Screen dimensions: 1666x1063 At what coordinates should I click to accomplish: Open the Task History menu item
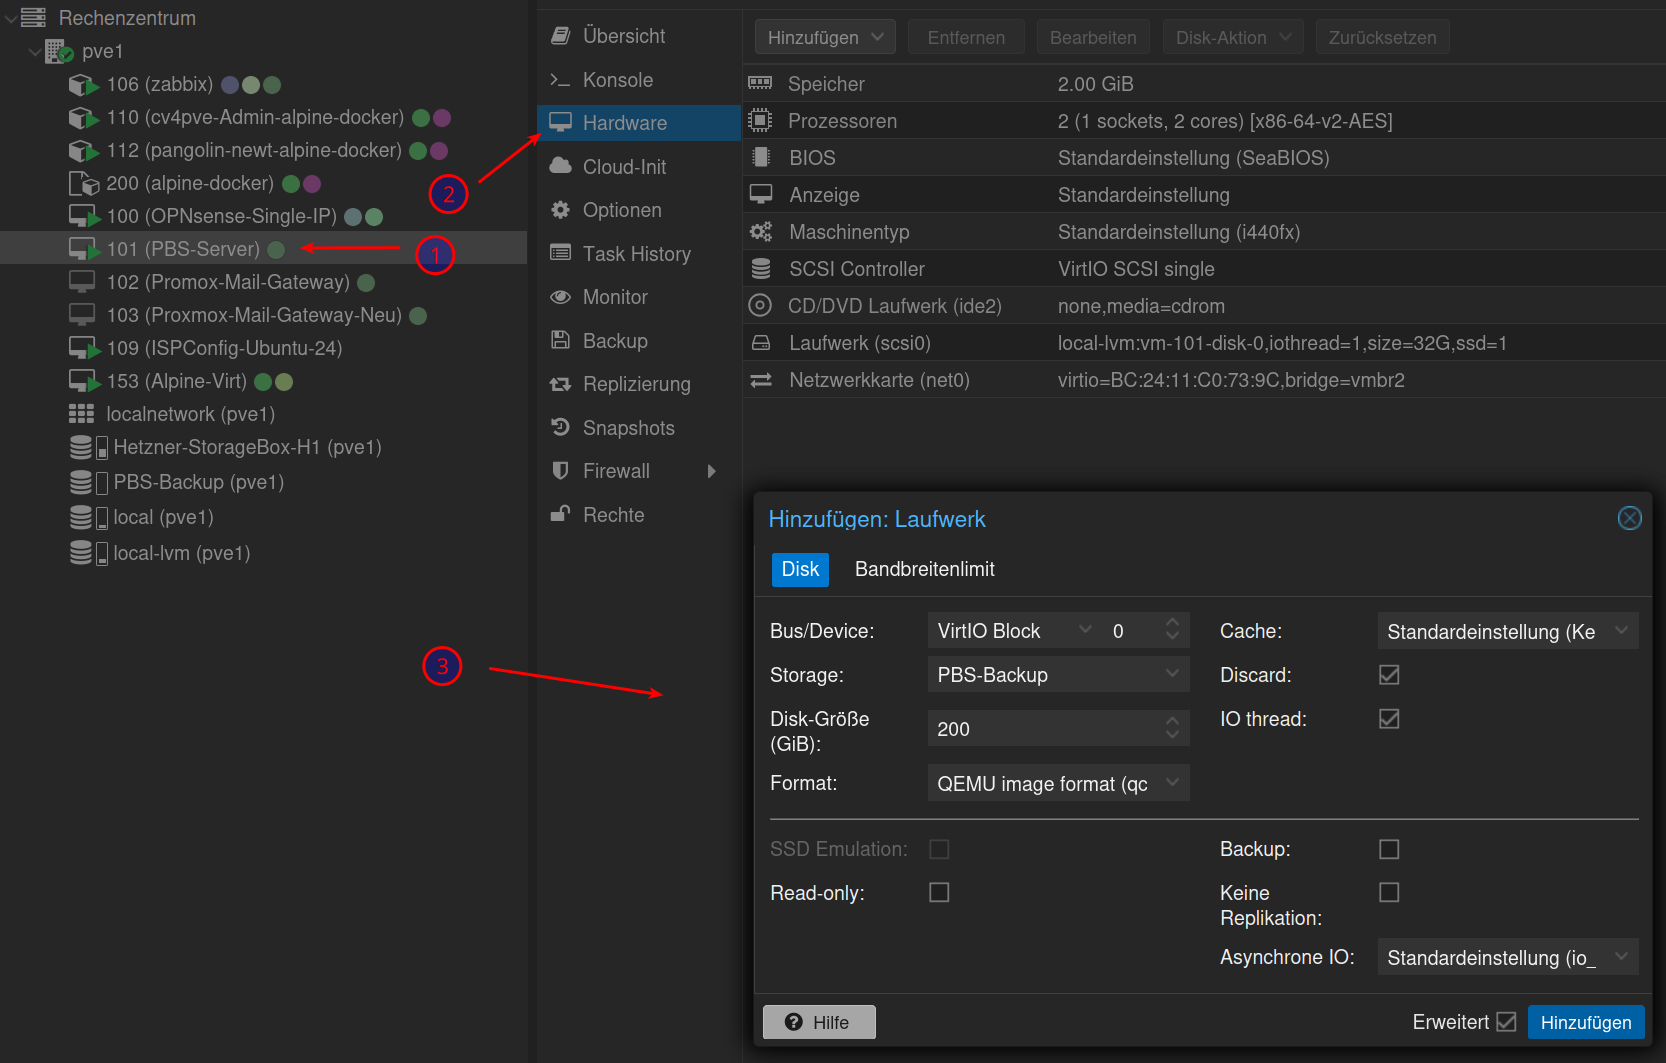(636, 254)
